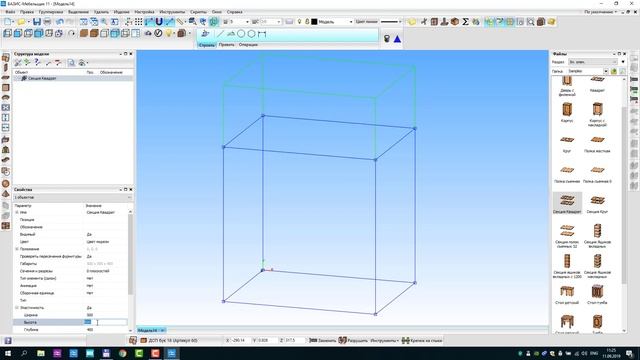Click the Заменить button in status bar
The height and width of the screenshot is (360, 640).
pyautogui.click(x=322, y=340)
